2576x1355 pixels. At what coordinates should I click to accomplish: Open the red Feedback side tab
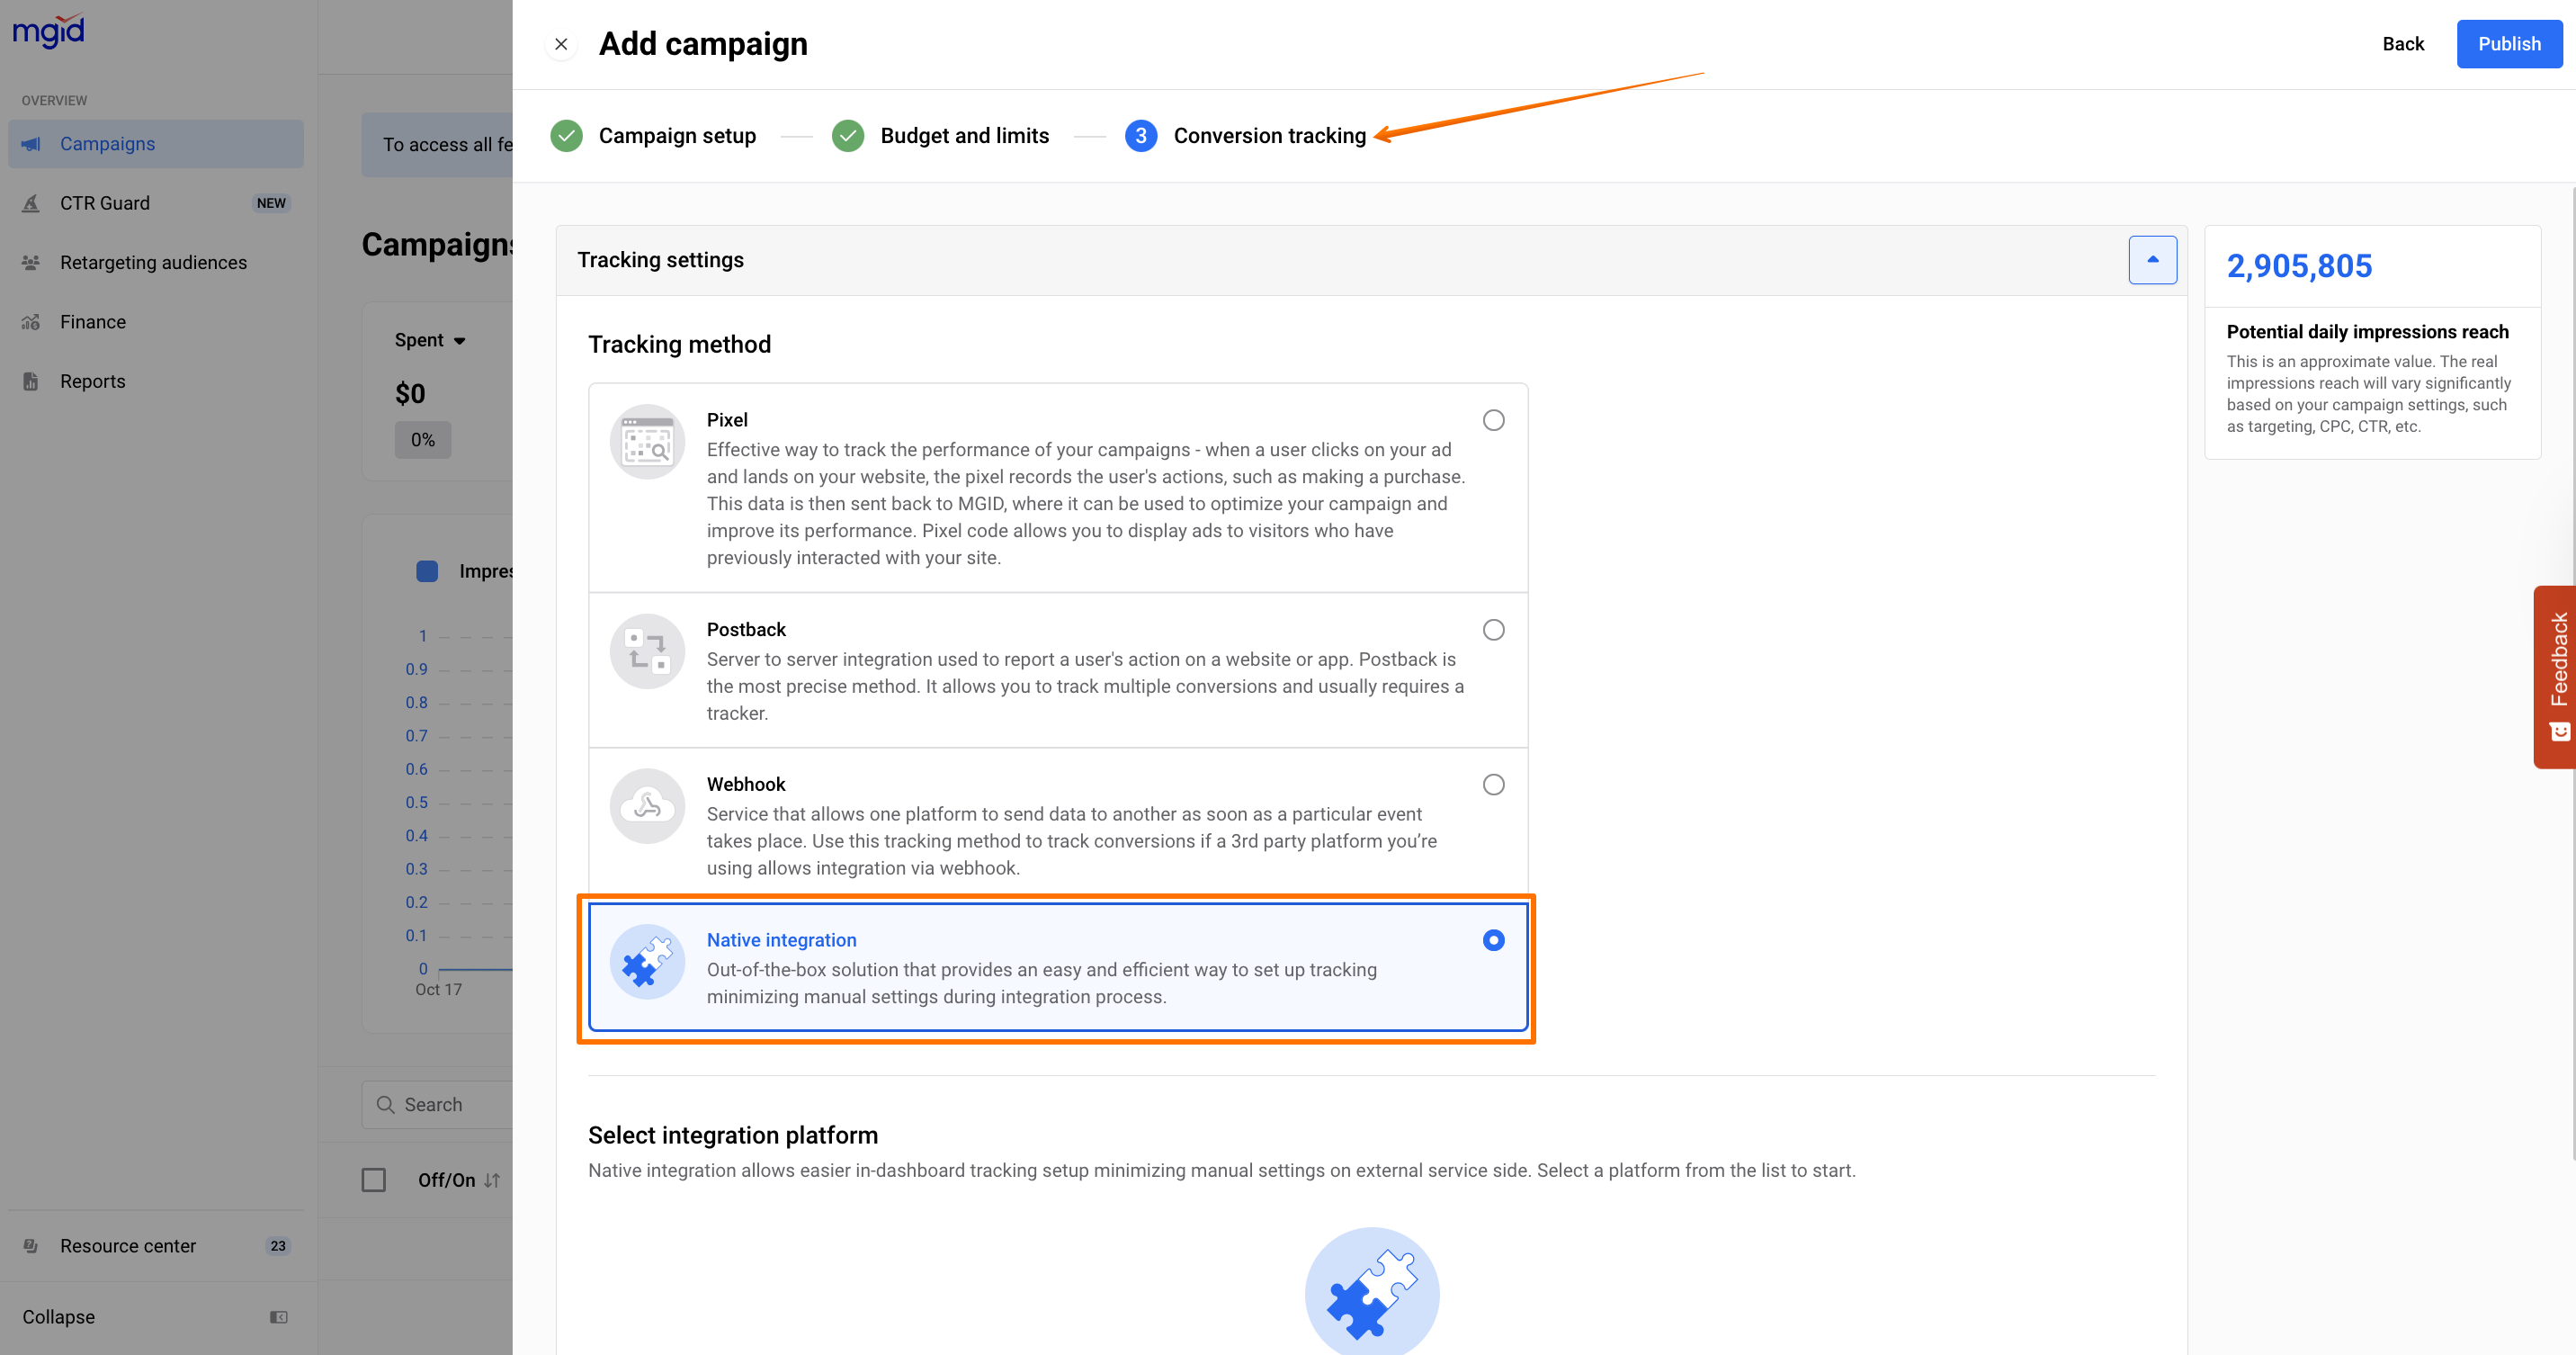click(2556, 676)
